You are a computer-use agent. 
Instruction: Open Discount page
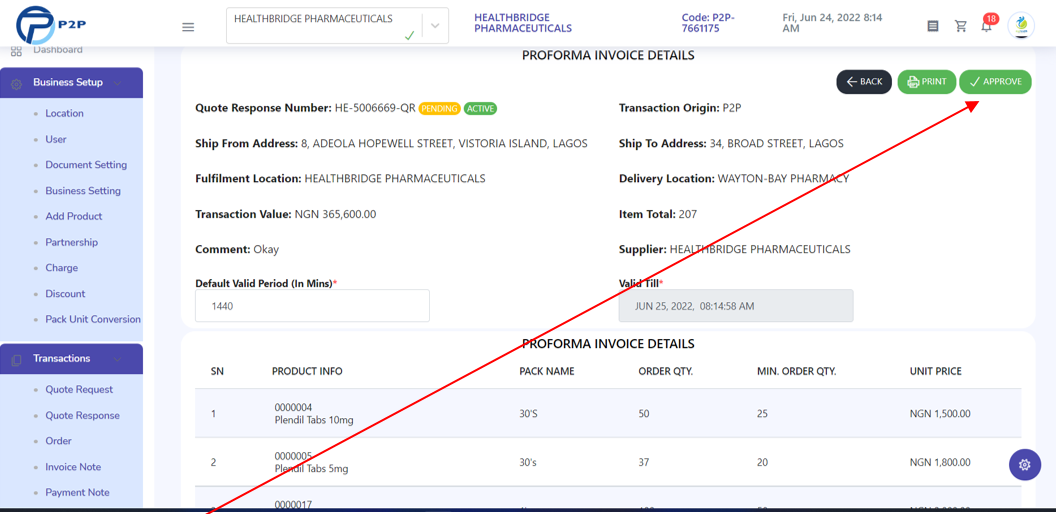point(65,294)
